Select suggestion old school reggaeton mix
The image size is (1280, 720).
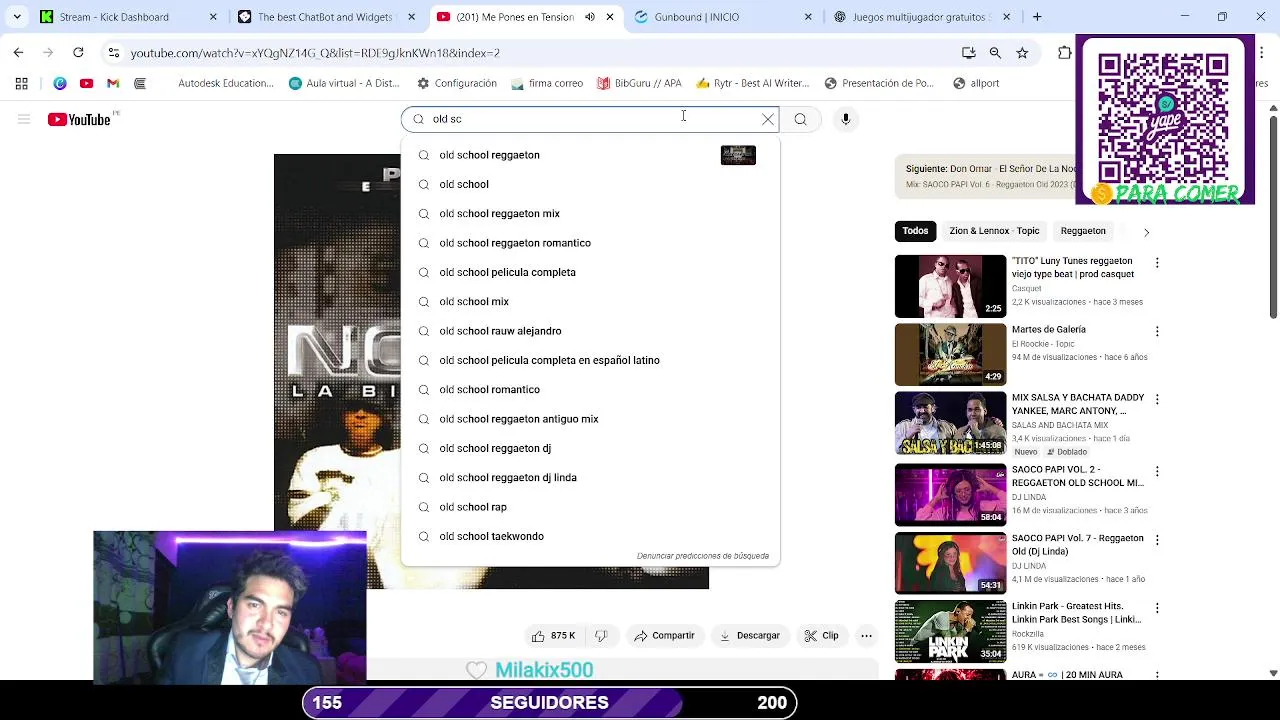click(590, 213)
